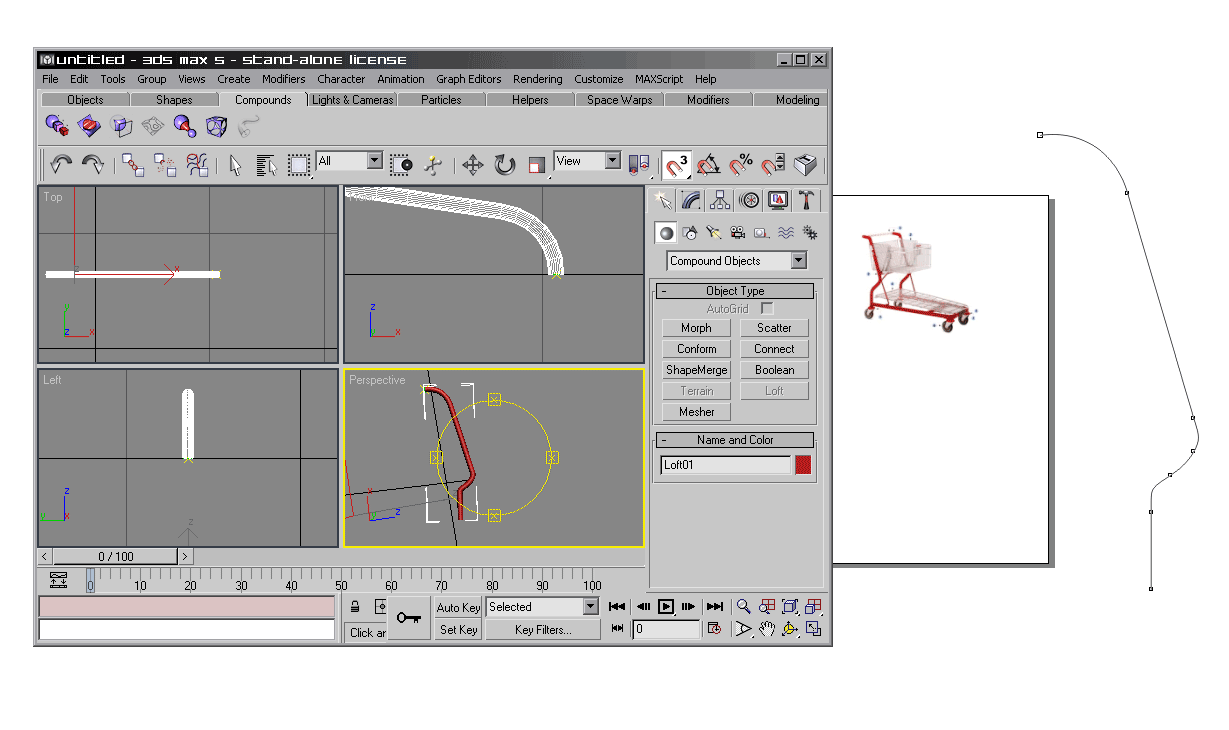Open the Modifiers menu
The width and height of the screenshot is (1229, 730).
(284, 79)
